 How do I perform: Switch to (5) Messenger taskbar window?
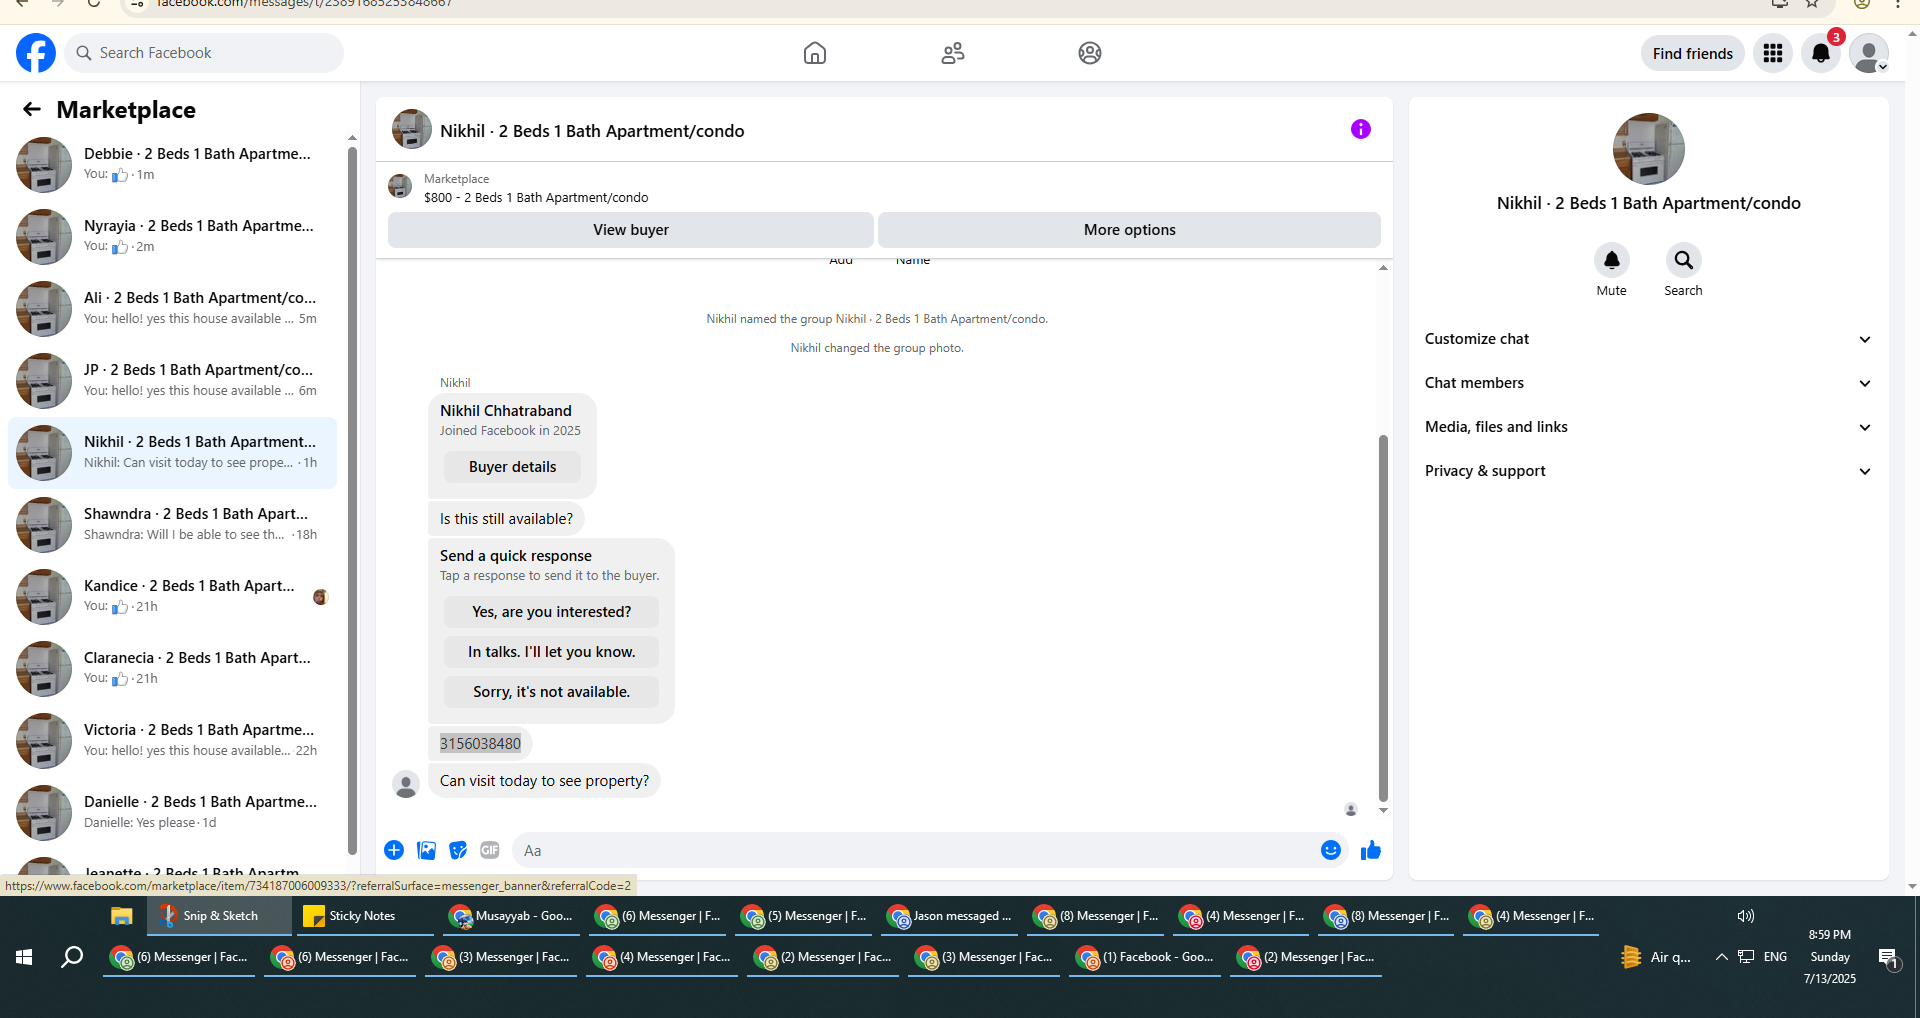click(x=805, y=916)
